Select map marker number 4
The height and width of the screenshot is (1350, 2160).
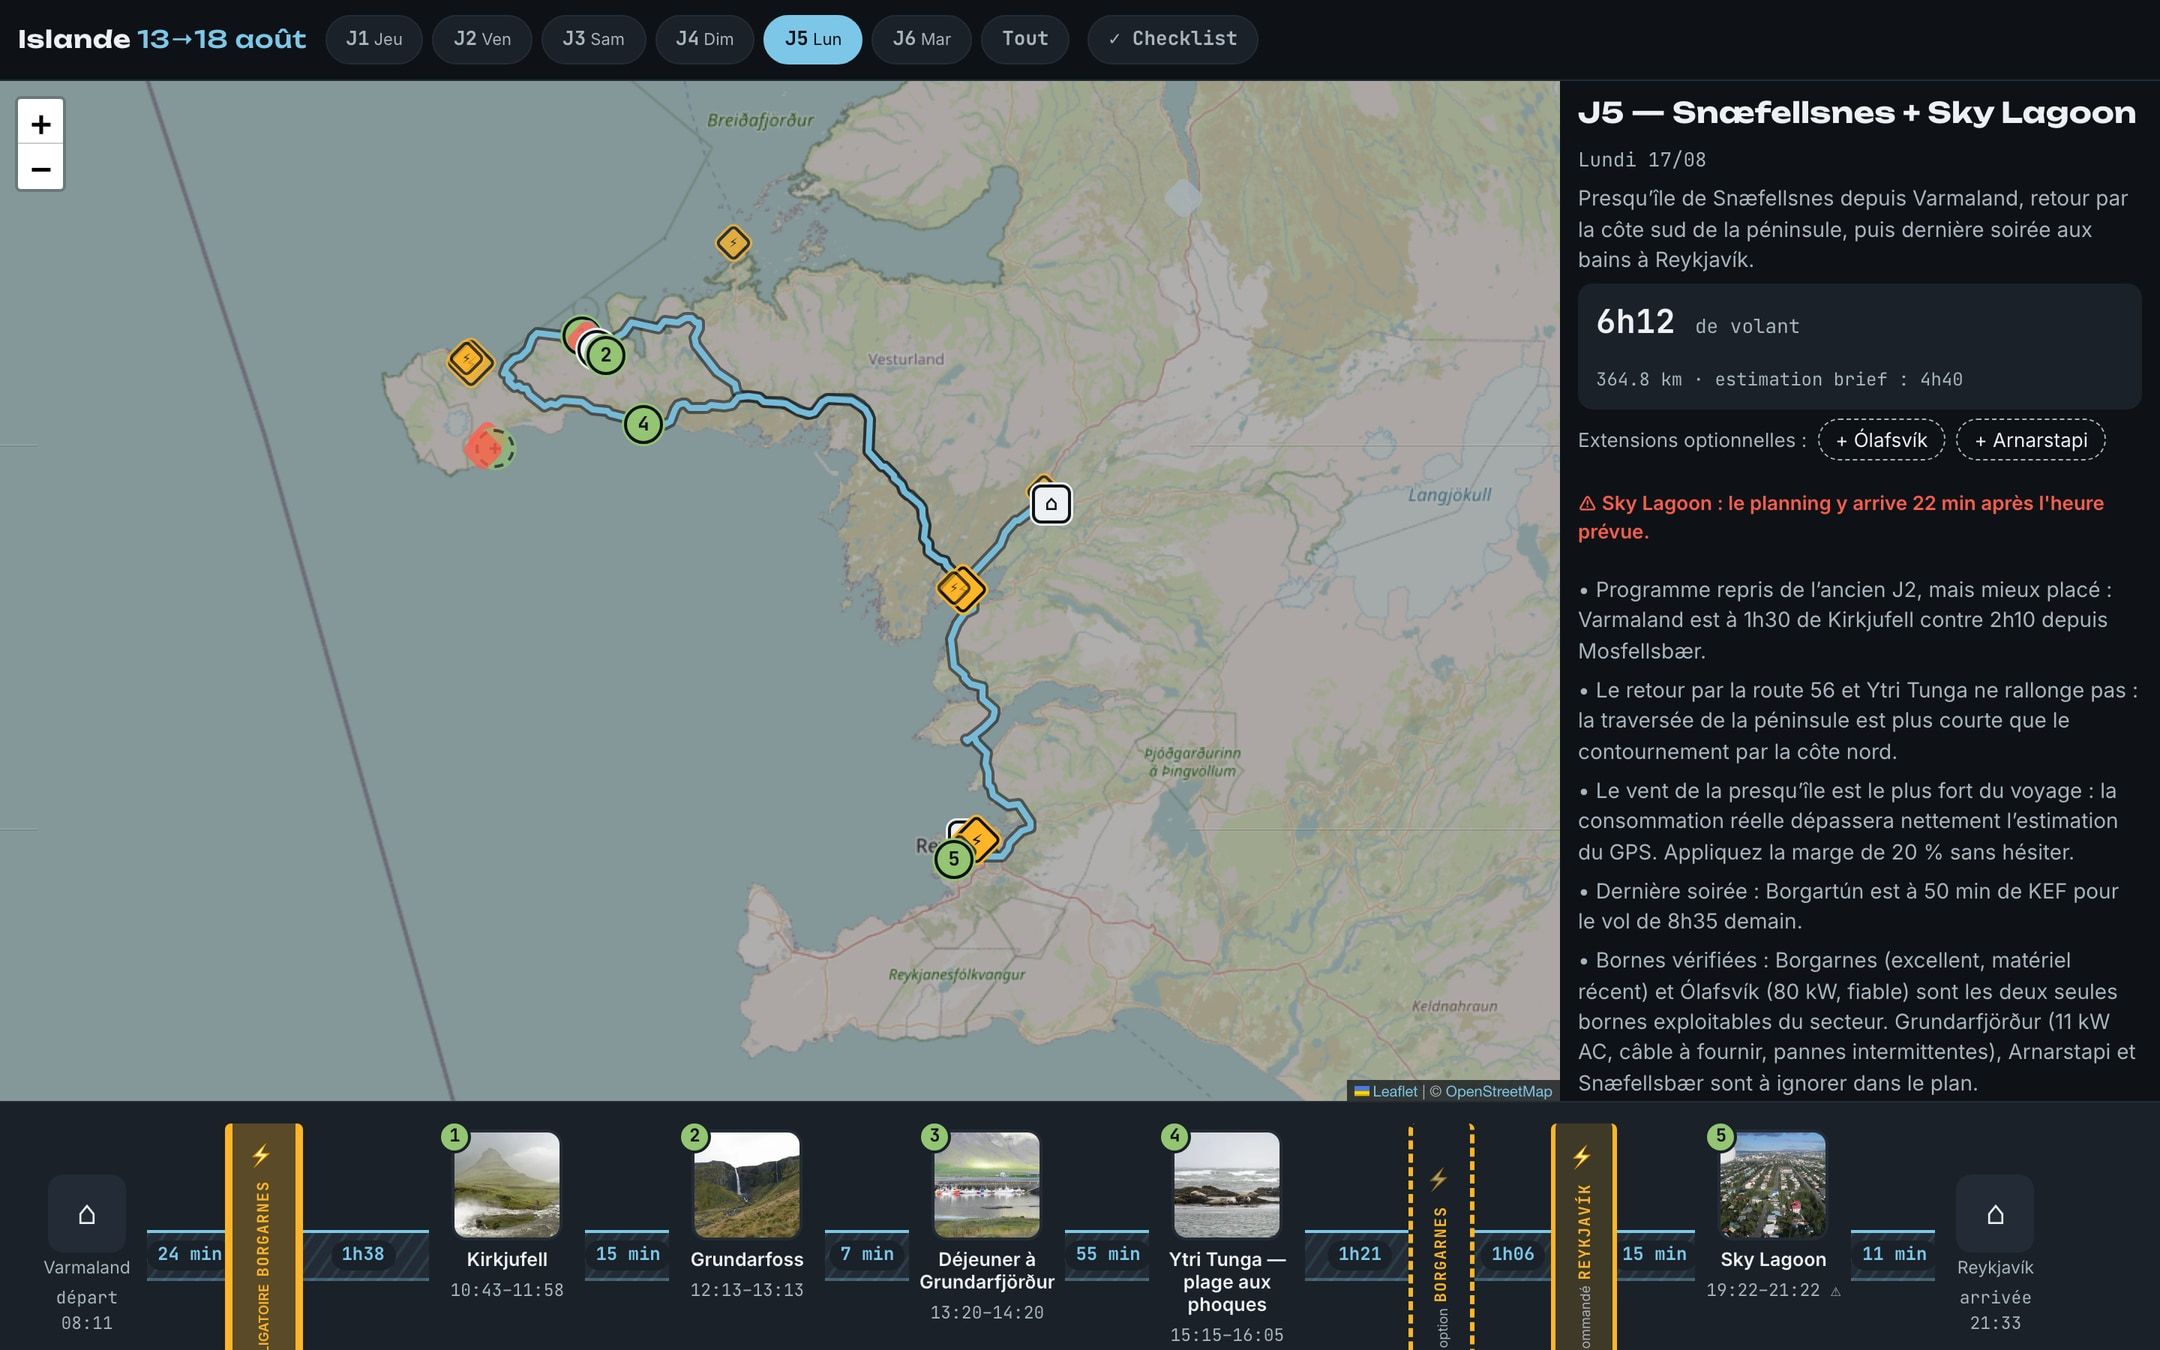point(643,424)
